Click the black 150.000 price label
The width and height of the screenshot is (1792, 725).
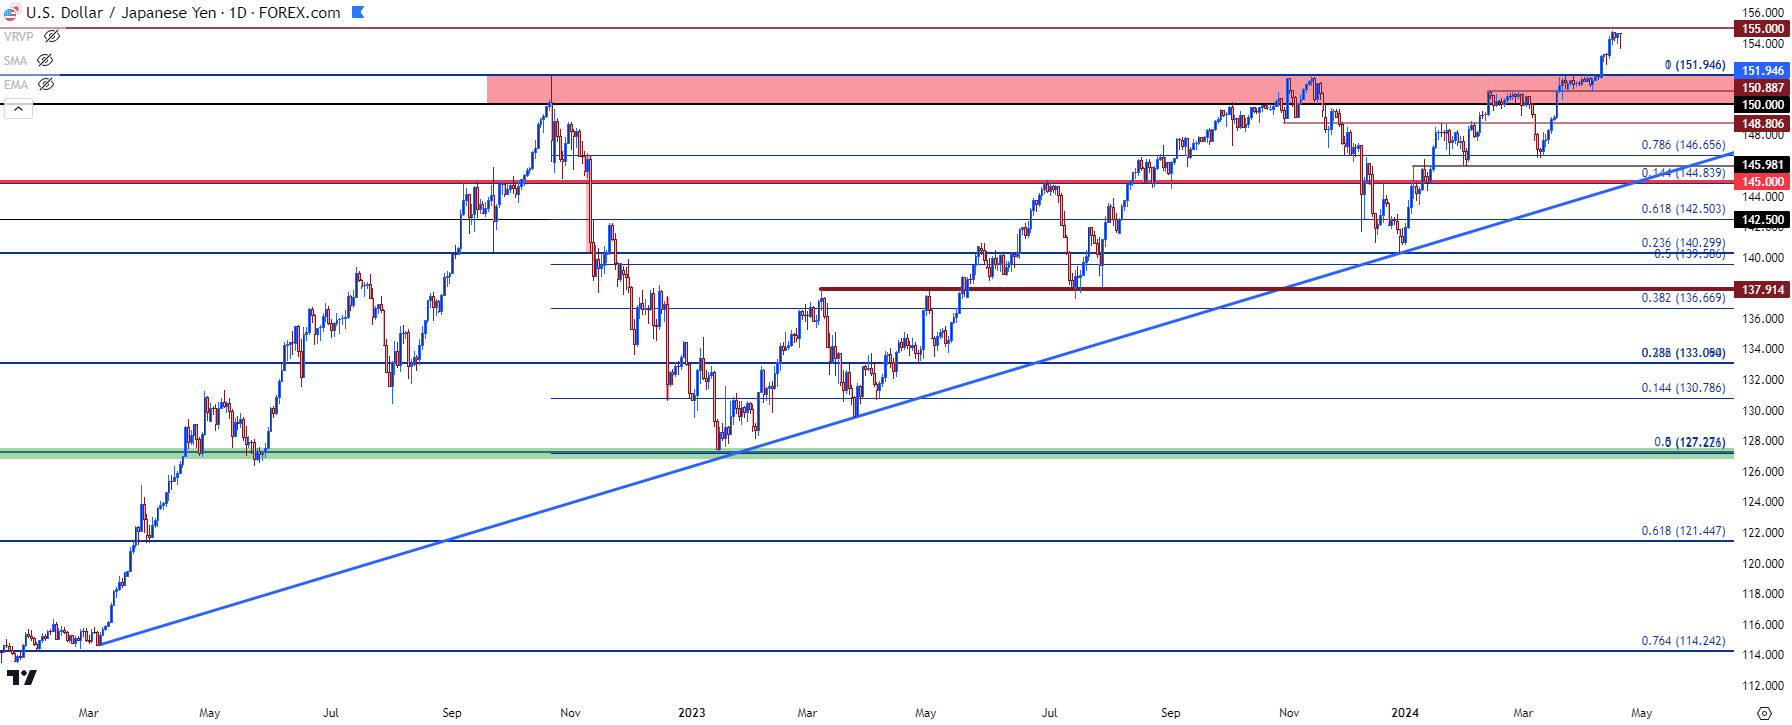1762,105
